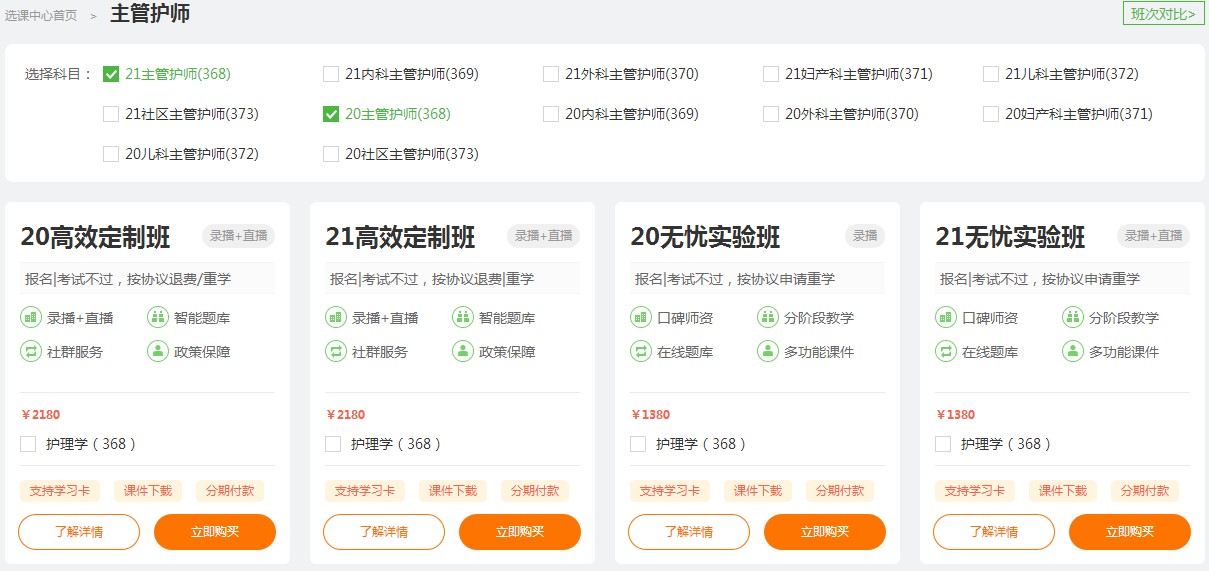Image resolution: width=1209 pixels, height=571 pixels.
Task: Click the 智能题库 icon in 20高效定制班 card
Action: point(158,318)
